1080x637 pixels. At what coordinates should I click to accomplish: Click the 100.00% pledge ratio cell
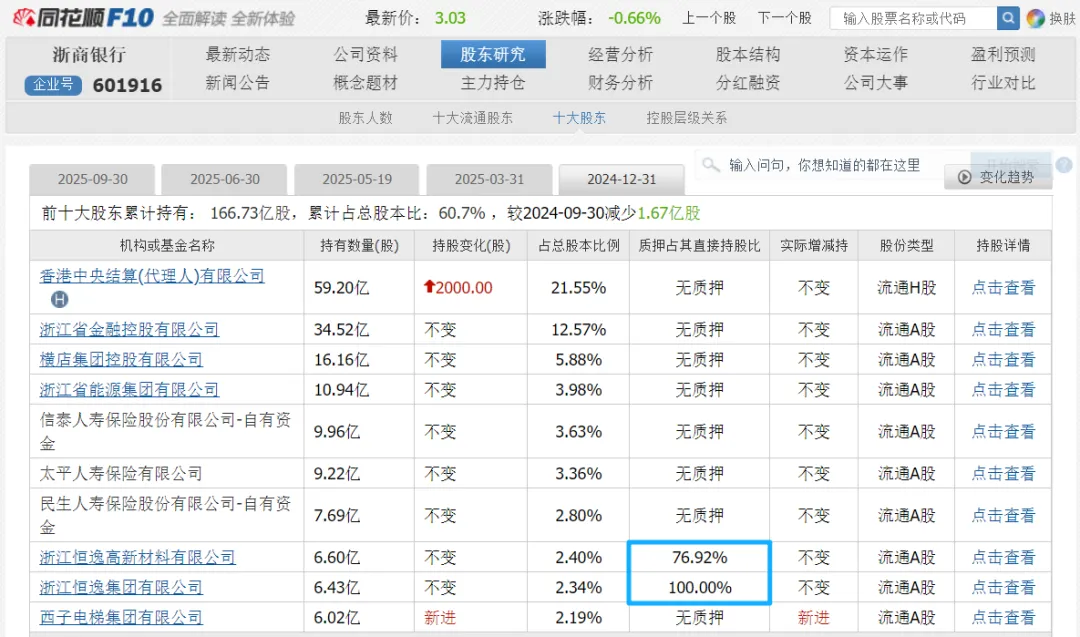tap(699, 587)
